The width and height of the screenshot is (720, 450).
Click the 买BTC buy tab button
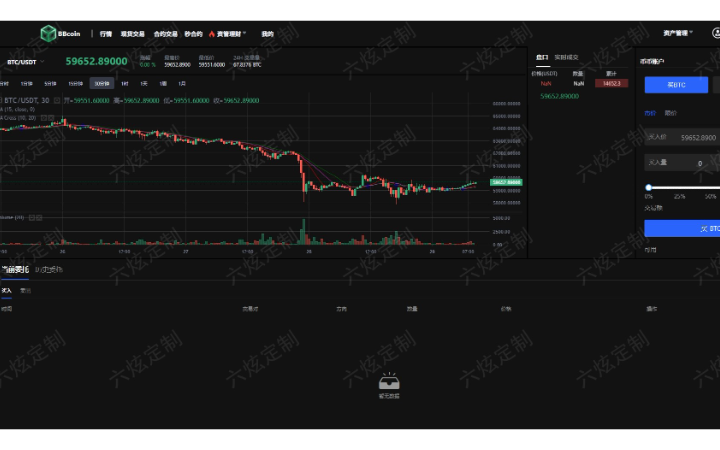676,85
